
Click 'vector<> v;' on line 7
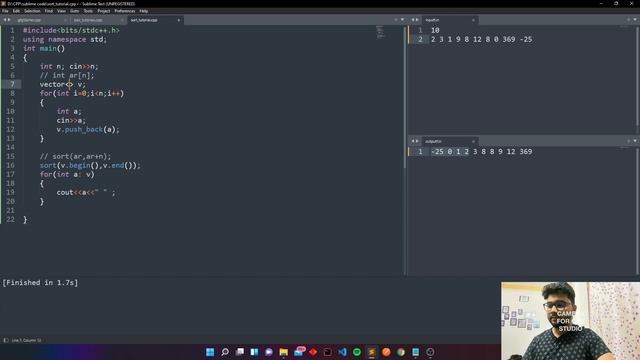(63, 84)
